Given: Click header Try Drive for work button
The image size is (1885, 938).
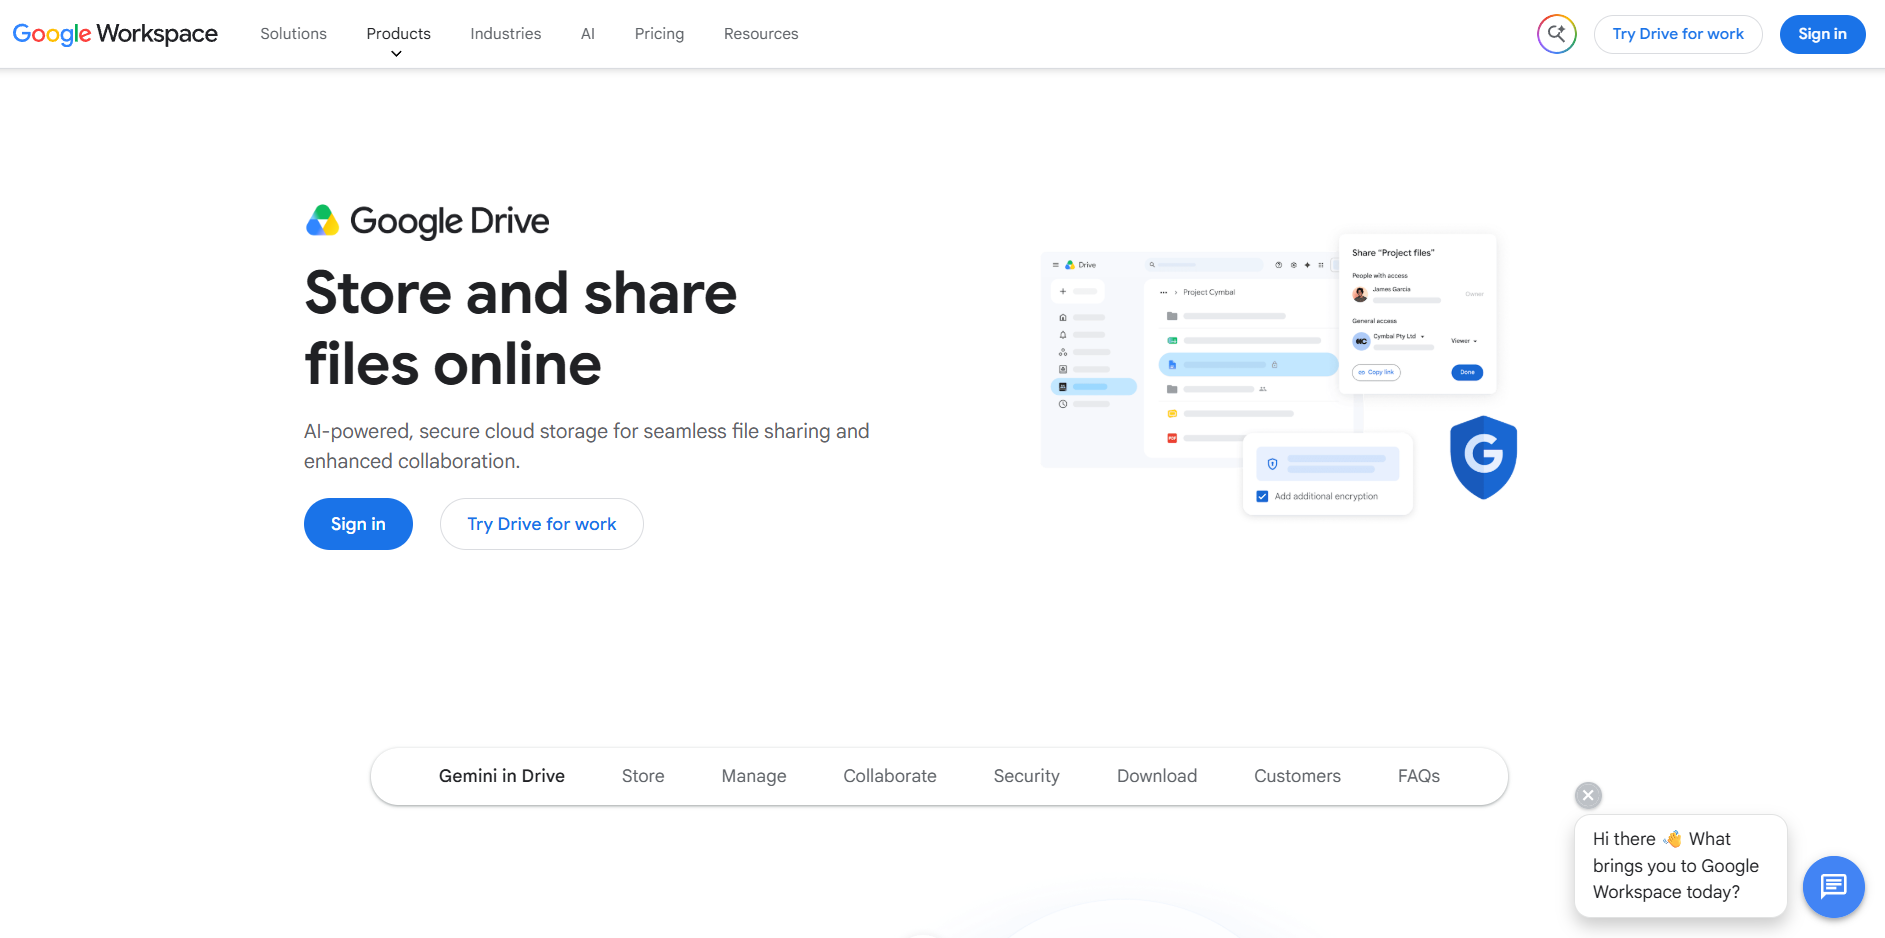Looking at the screenshot, I should tap(1678, 34).
